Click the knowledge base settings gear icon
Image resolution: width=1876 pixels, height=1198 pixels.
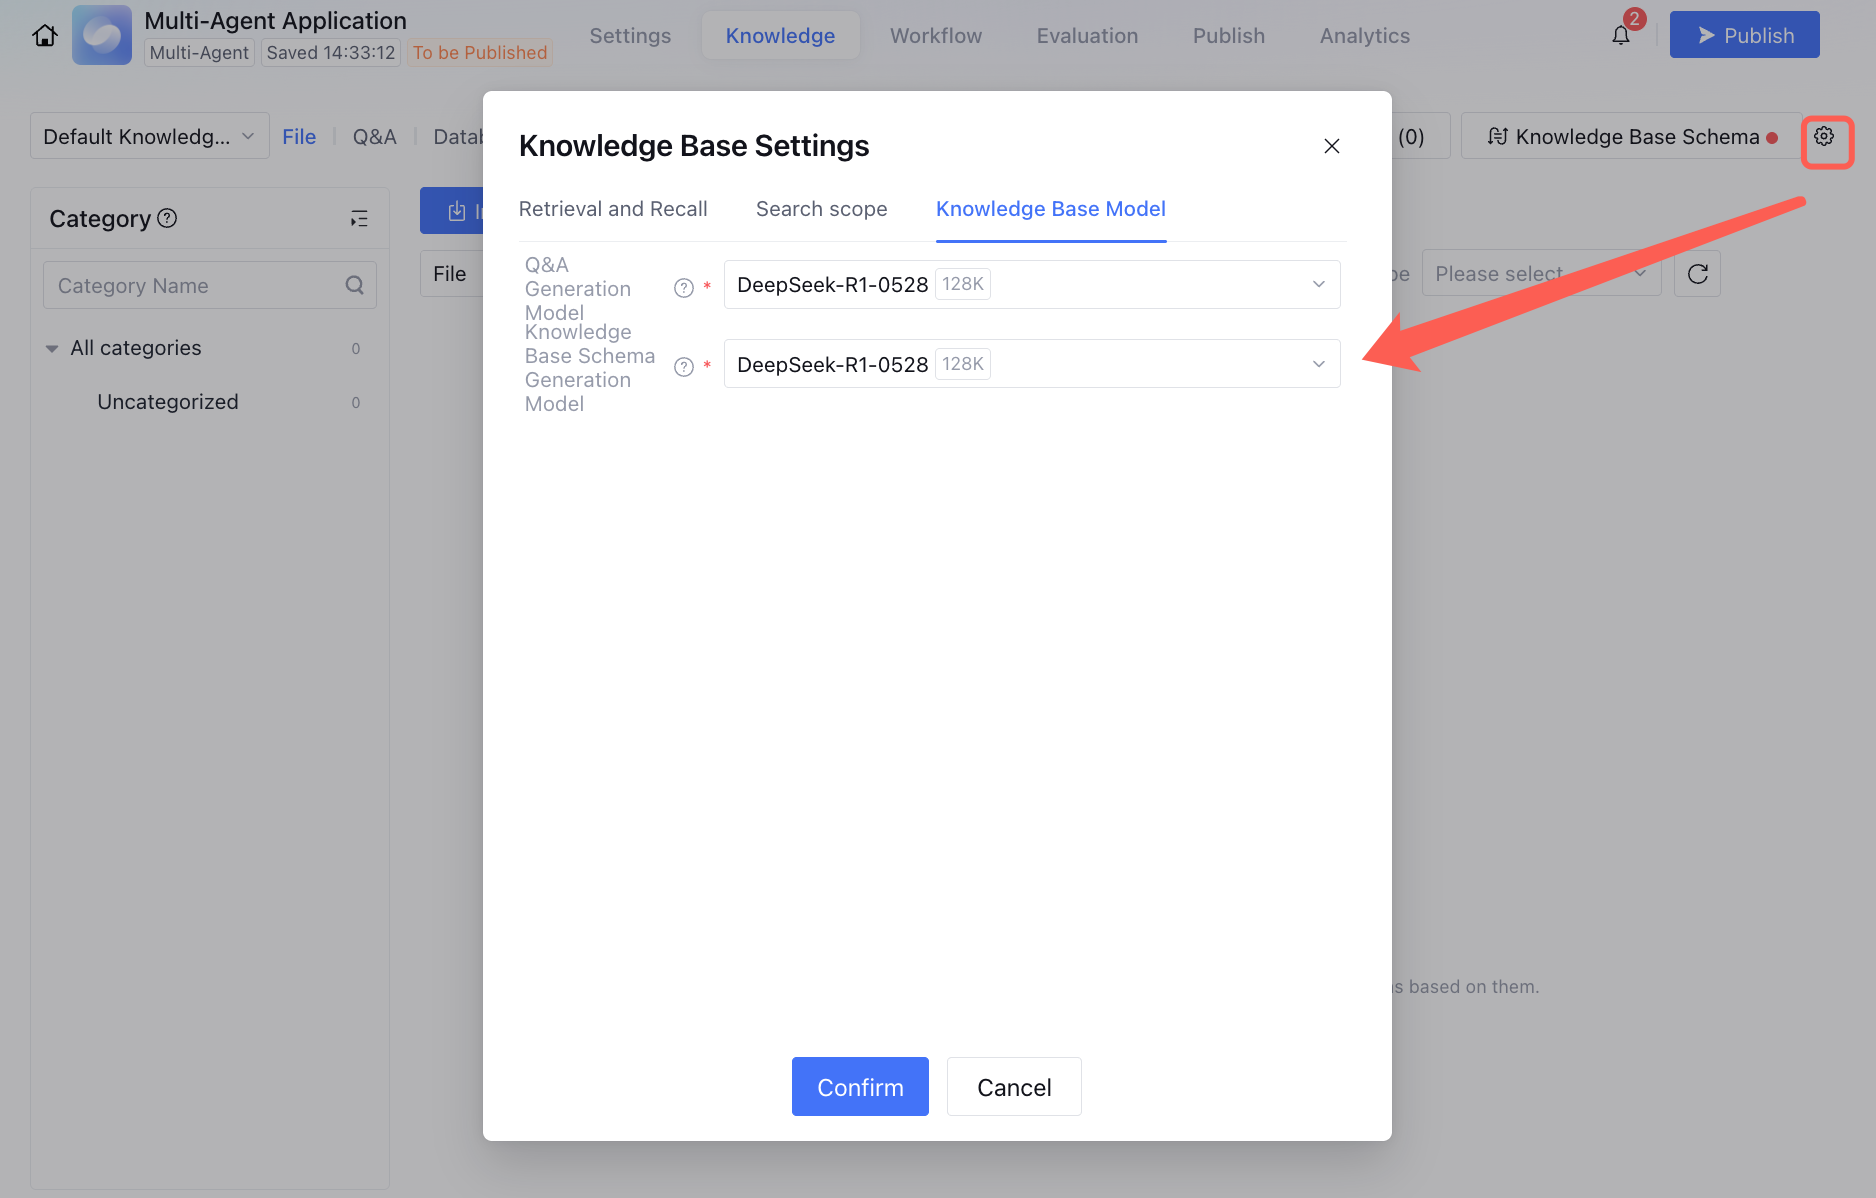tap(1825, 137)
